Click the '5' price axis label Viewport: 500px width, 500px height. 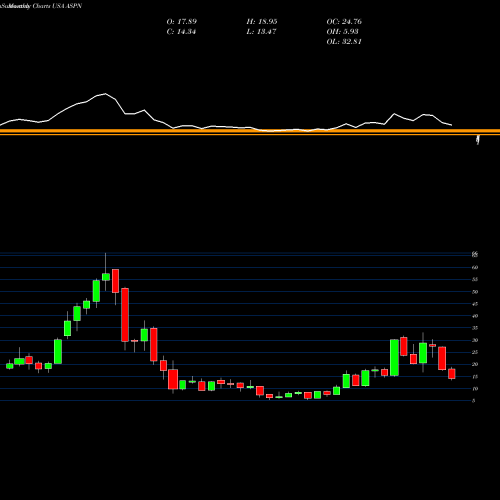coord(473,401)
